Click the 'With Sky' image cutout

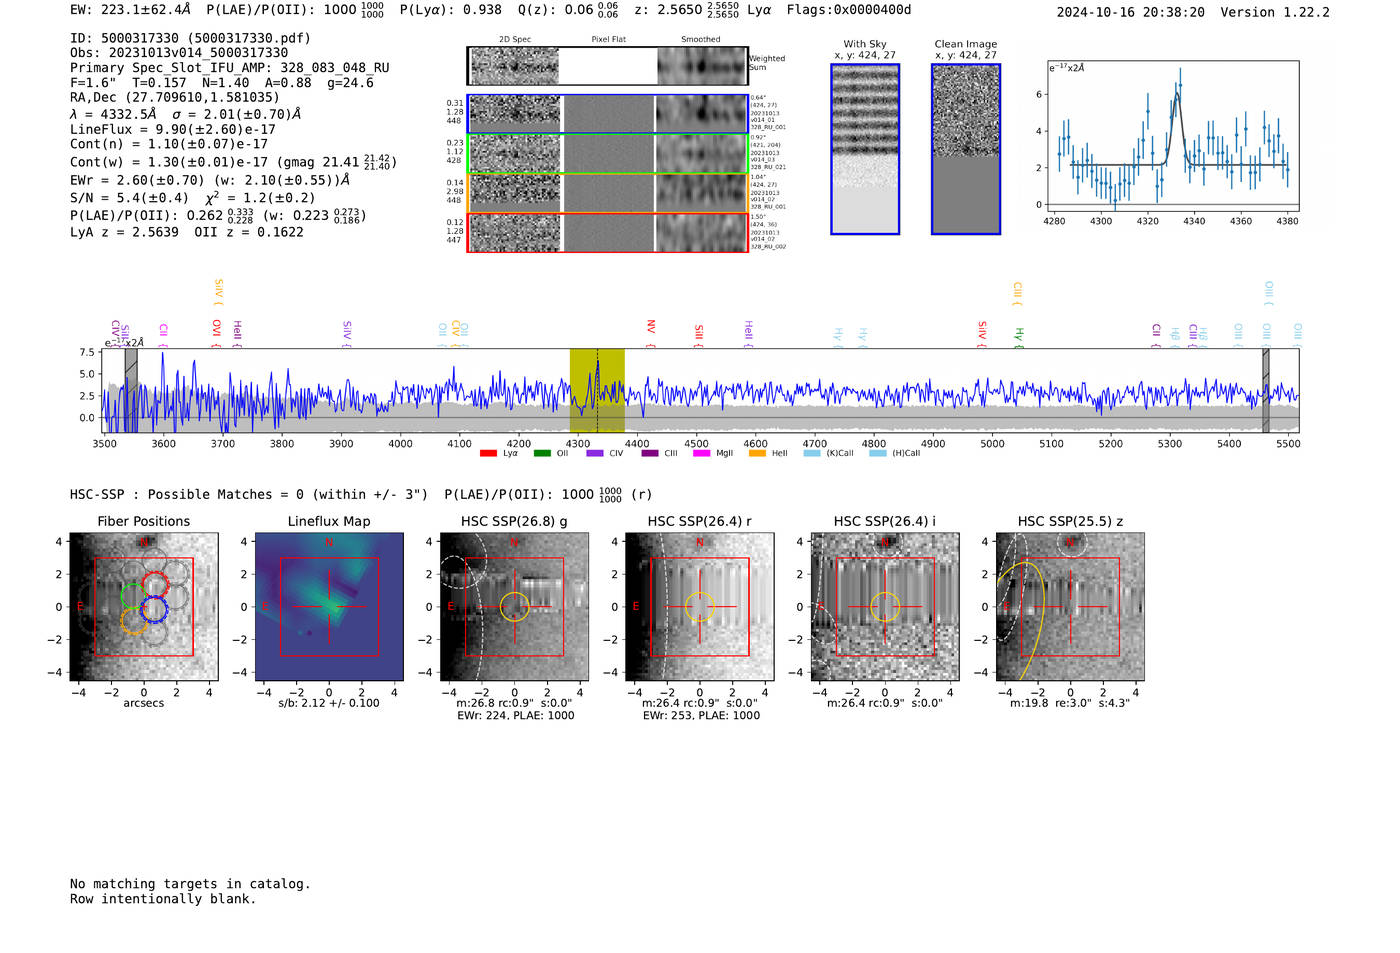(x=865, y=149)
